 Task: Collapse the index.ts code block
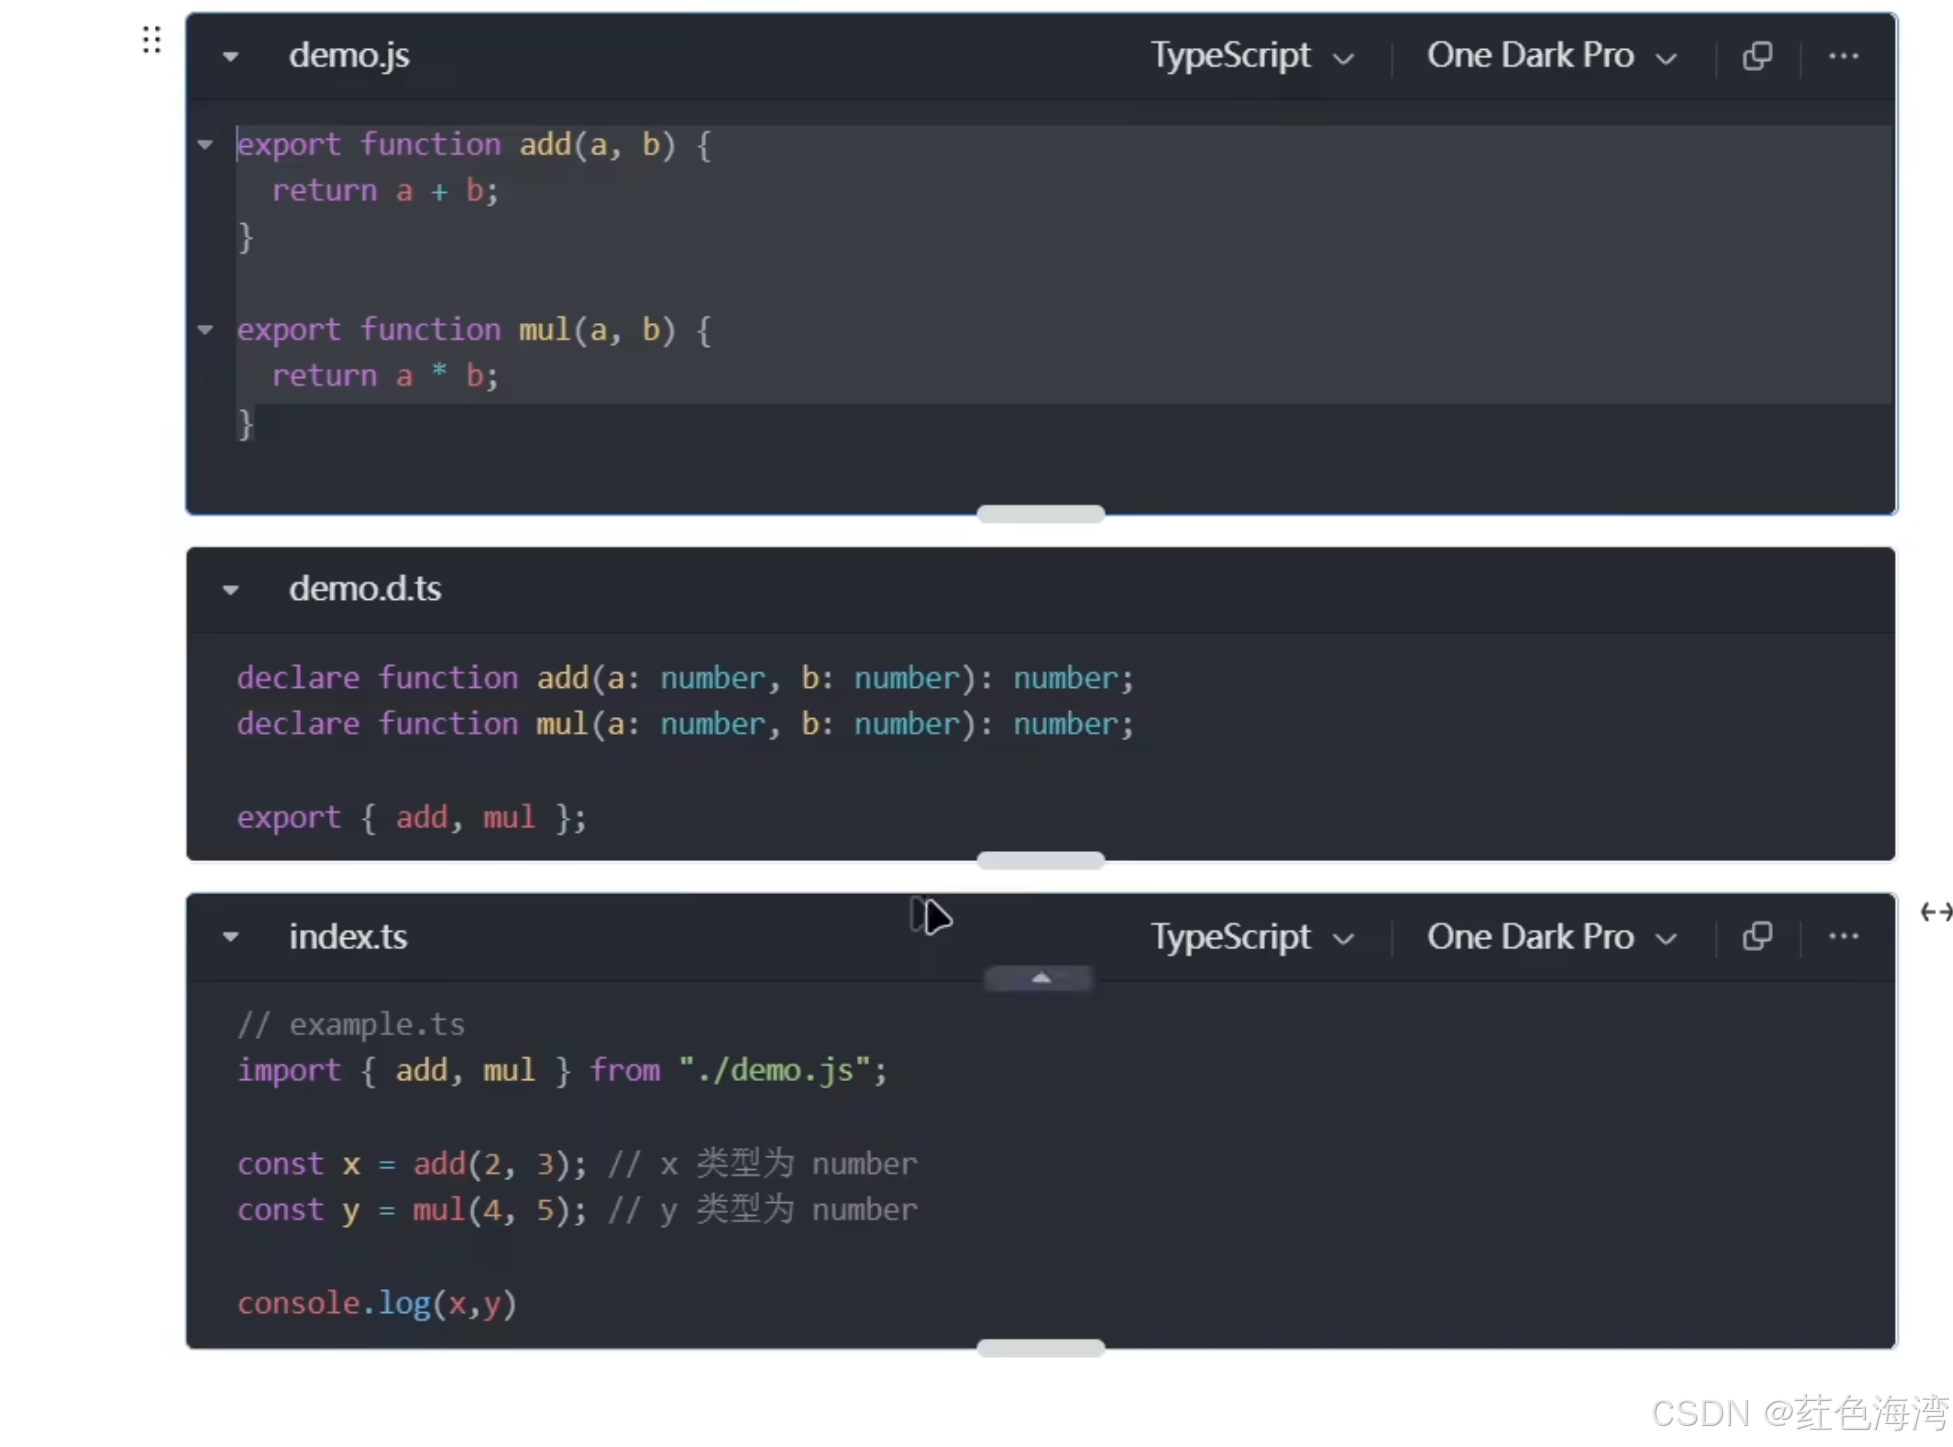coord(231,938)
